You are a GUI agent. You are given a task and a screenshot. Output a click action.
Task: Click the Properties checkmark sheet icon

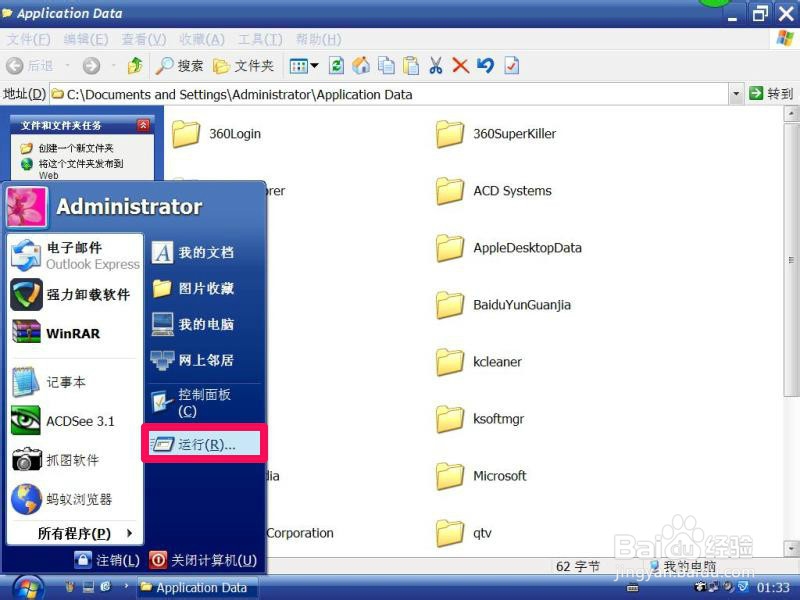(511, 65)
